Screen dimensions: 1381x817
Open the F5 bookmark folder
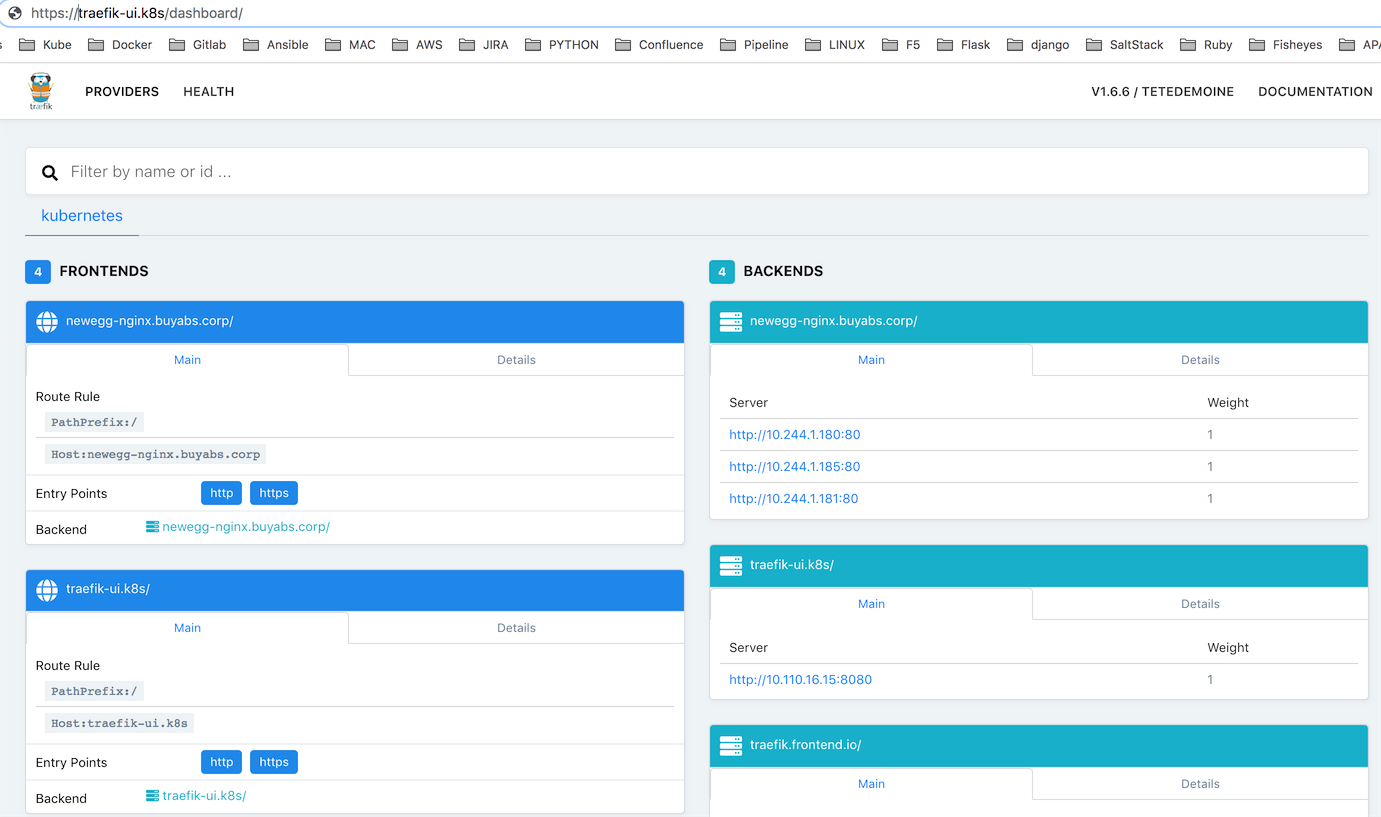click(x=901, y=45)
